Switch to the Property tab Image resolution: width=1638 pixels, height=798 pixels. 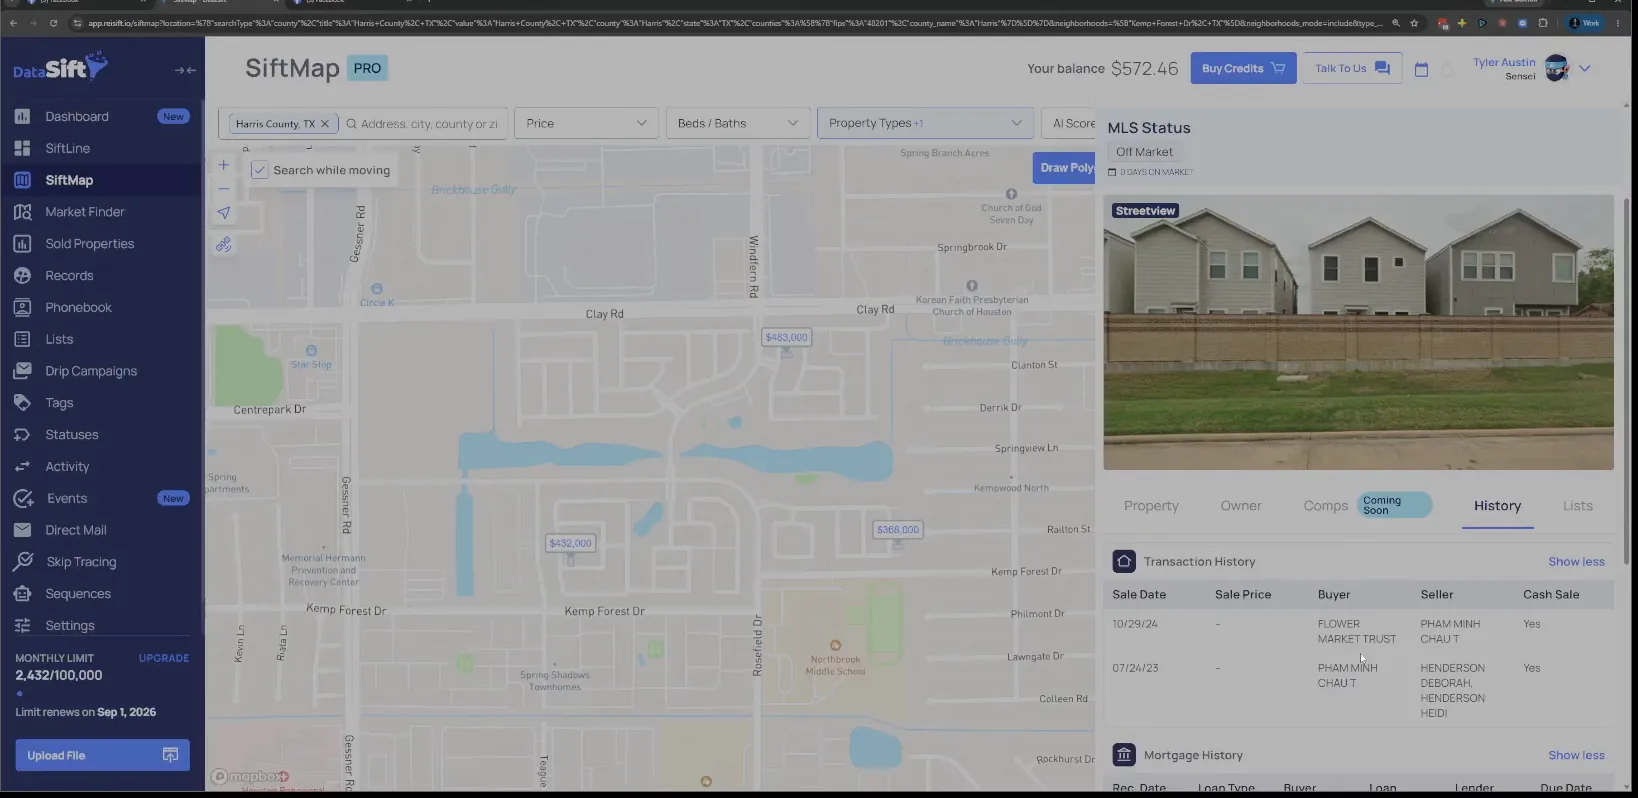tap(1151, 506)
